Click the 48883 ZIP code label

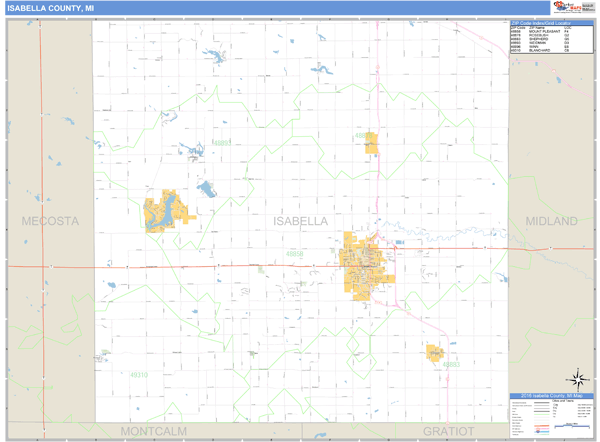click(x=452, y=365)
